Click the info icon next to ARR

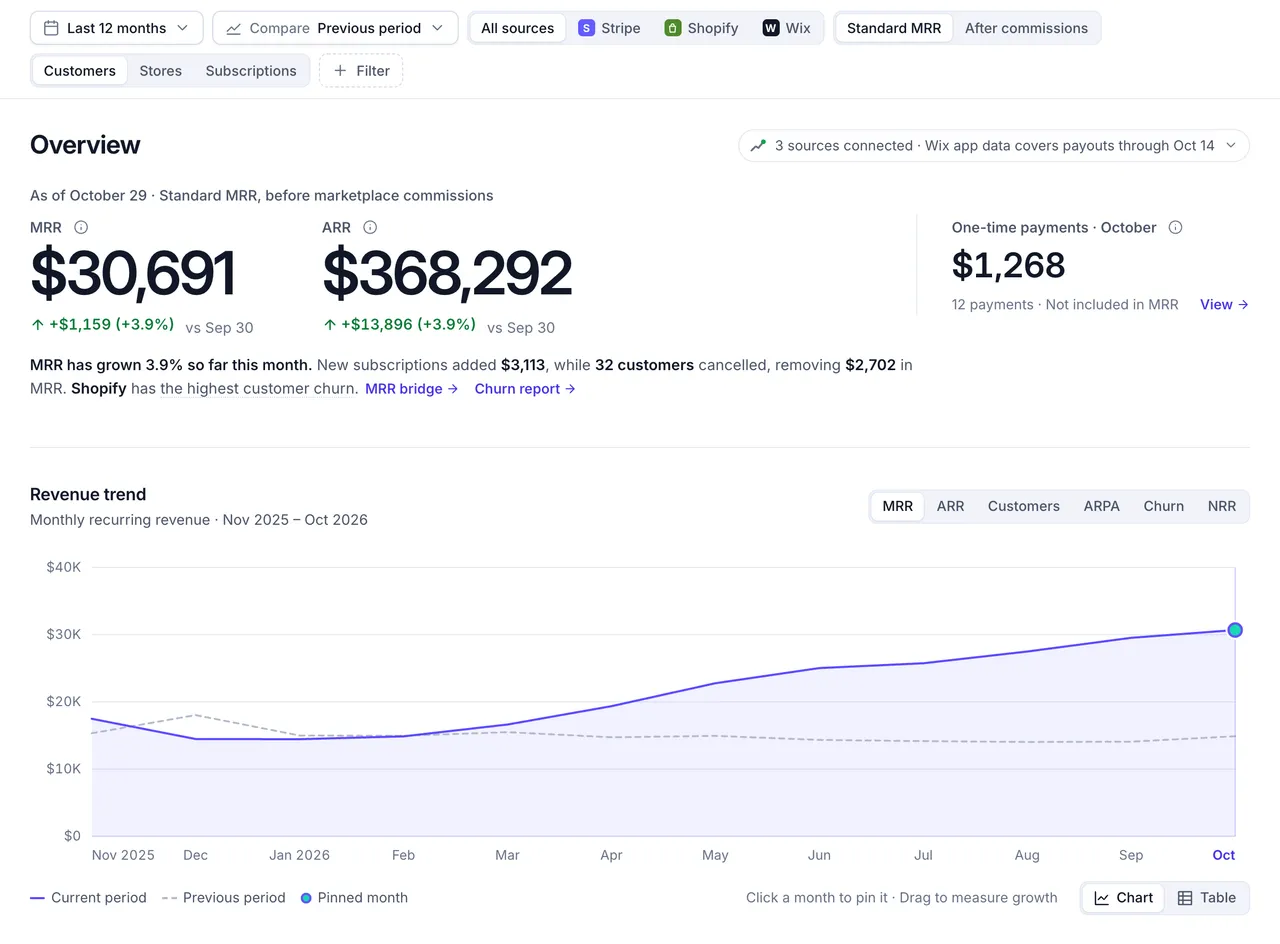370,227
